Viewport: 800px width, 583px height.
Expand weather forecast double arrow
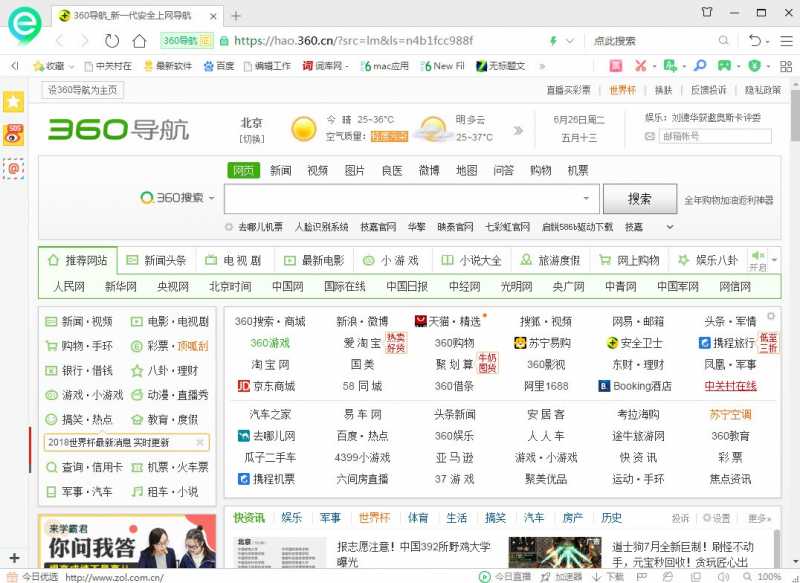518,131
